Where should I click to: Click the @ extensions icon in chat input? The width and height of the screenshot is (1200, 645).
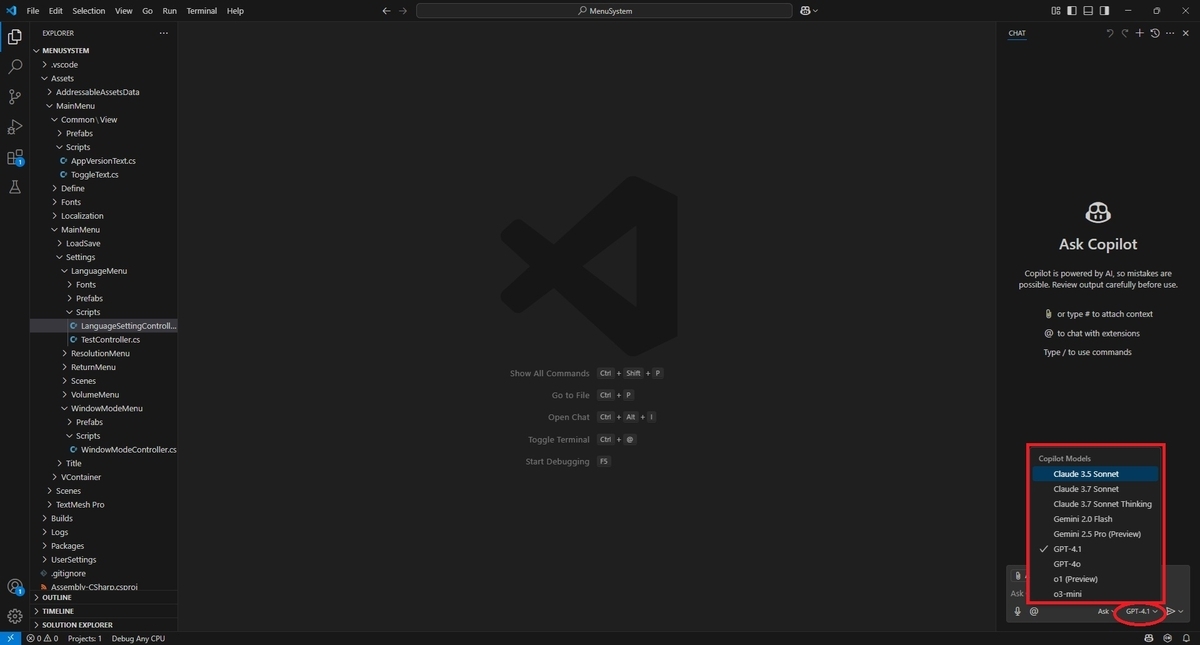pos(1034,611)
